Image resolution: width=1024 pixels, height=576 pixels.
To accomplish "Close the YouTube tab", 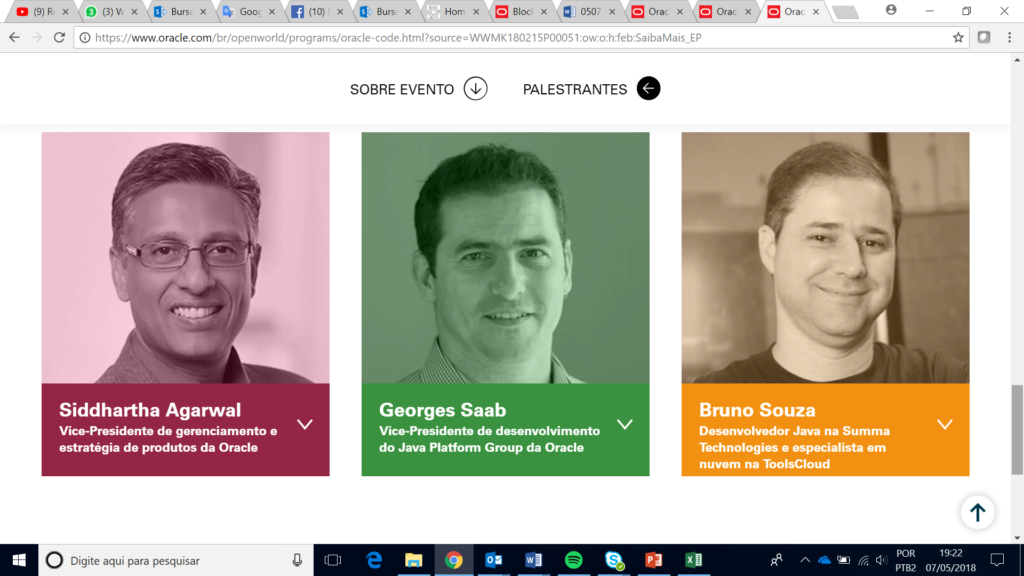I will pos(65,12).
